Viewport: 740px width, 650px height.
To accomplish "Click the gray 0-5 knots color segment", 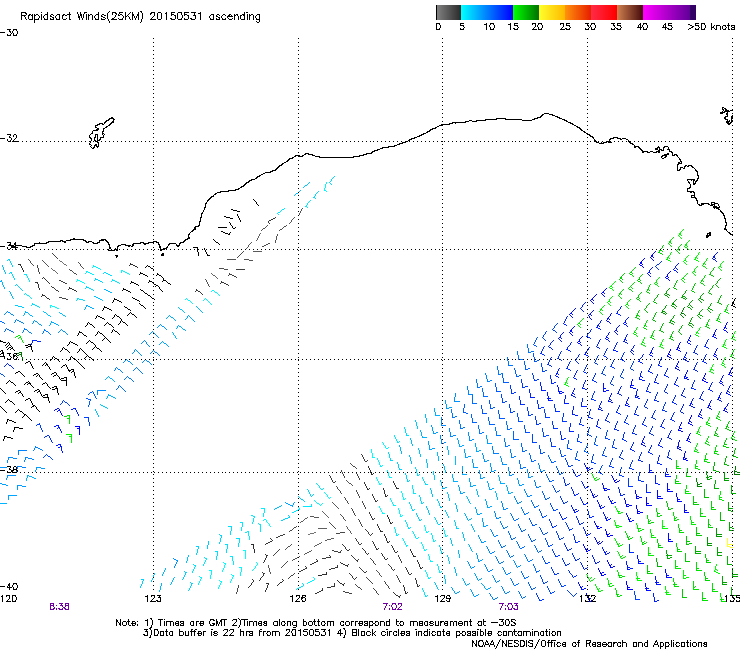I will [x=448, y=12].
